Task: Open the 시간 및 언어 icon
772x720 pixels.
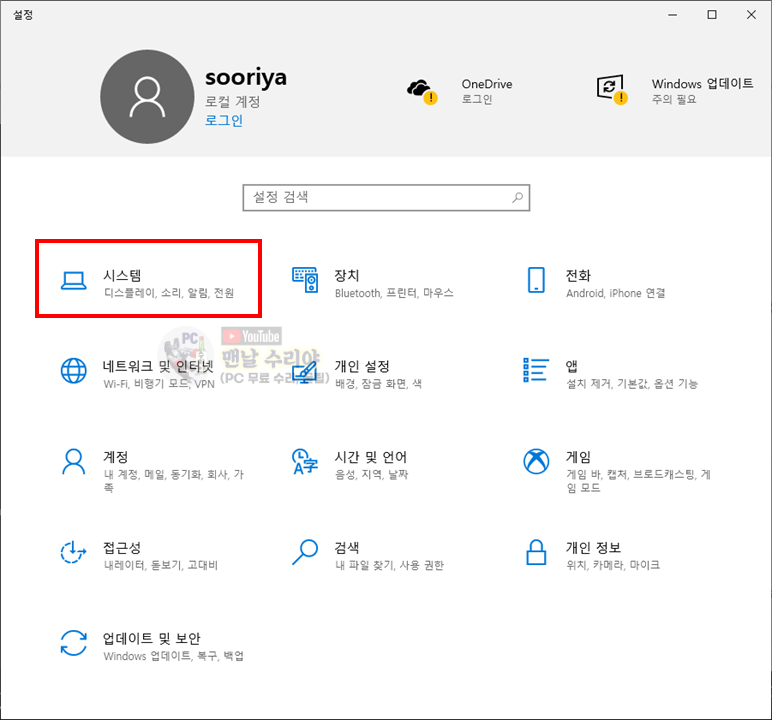Action: pyautogui.click(x=305, y=461)
